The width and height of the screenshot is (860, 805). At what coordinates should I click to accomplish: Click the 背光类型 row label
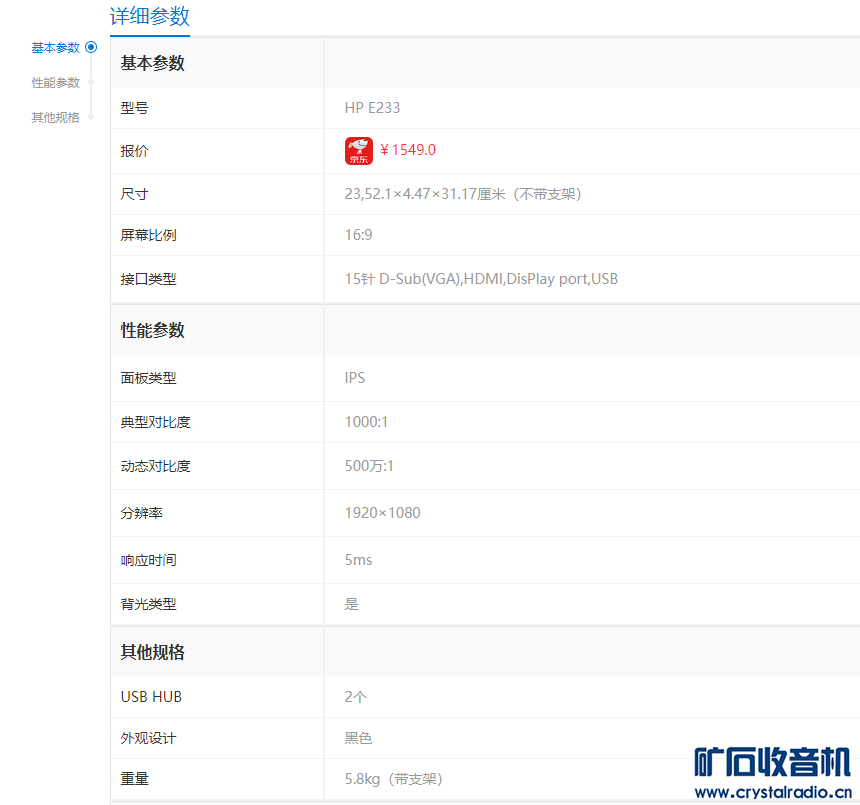point(149,604)
